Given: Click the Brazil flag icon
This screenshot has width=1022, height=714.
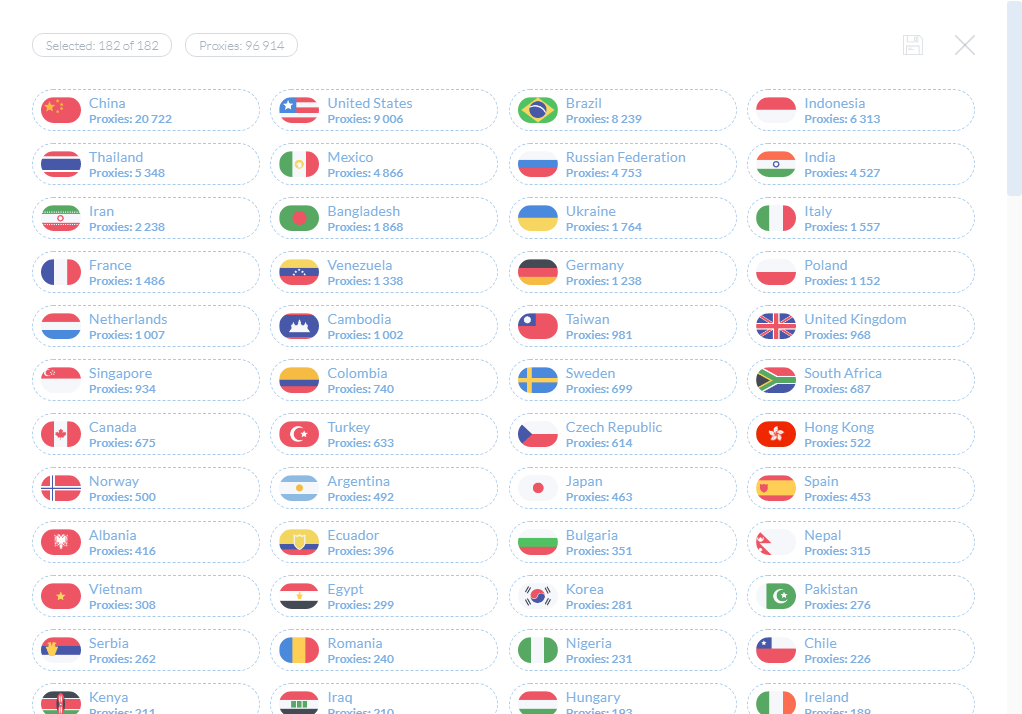Looking at the screenshot, I should click(x=538, y=110).
